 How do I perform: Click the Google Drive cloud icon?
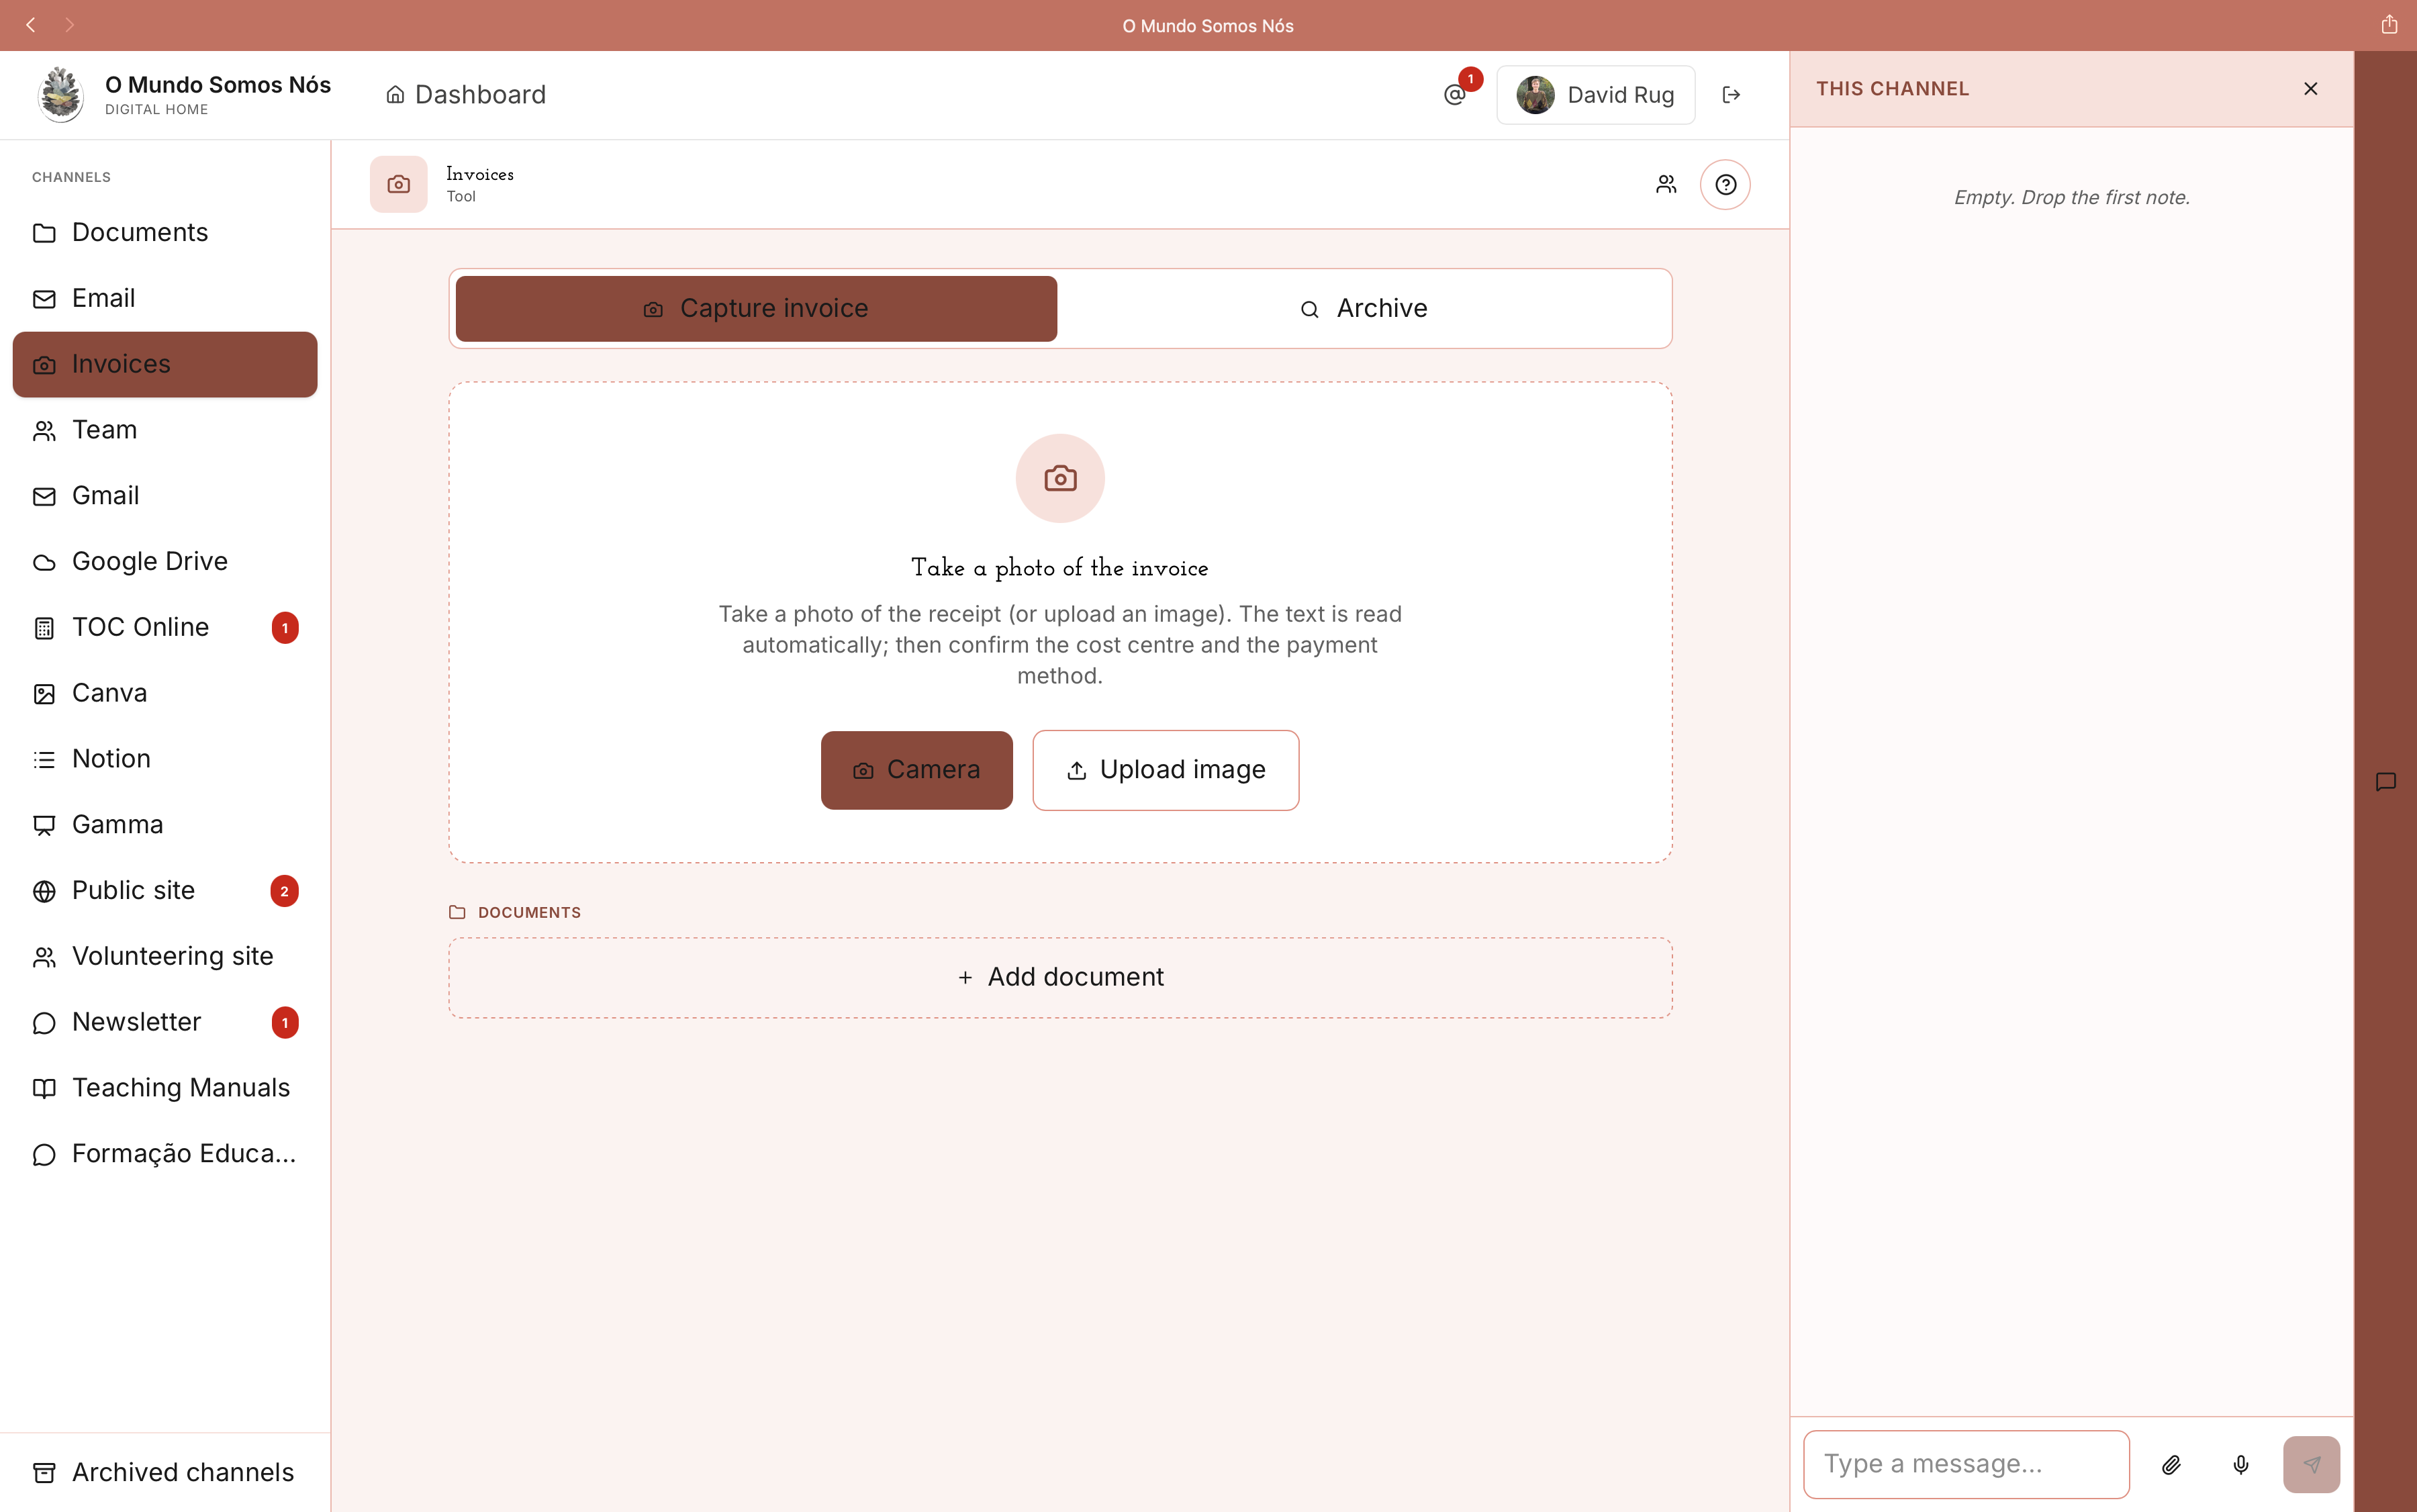pos(44,562)
